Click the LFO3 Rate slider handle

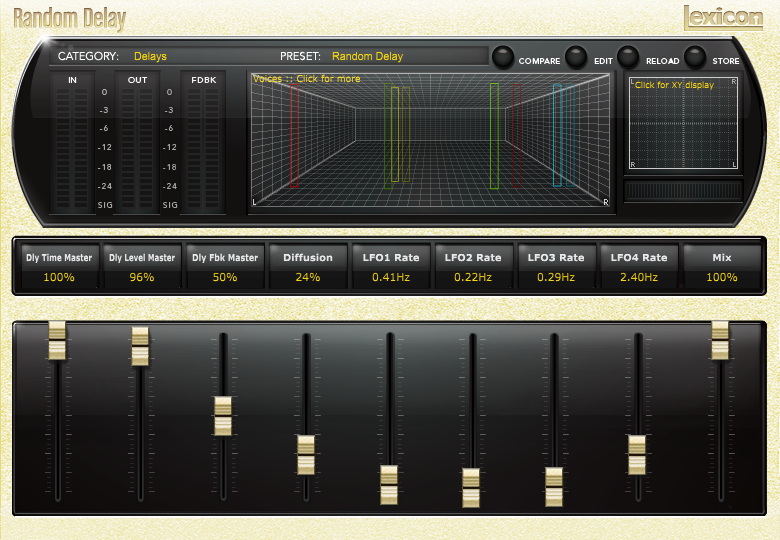click(x=554, y=487)
